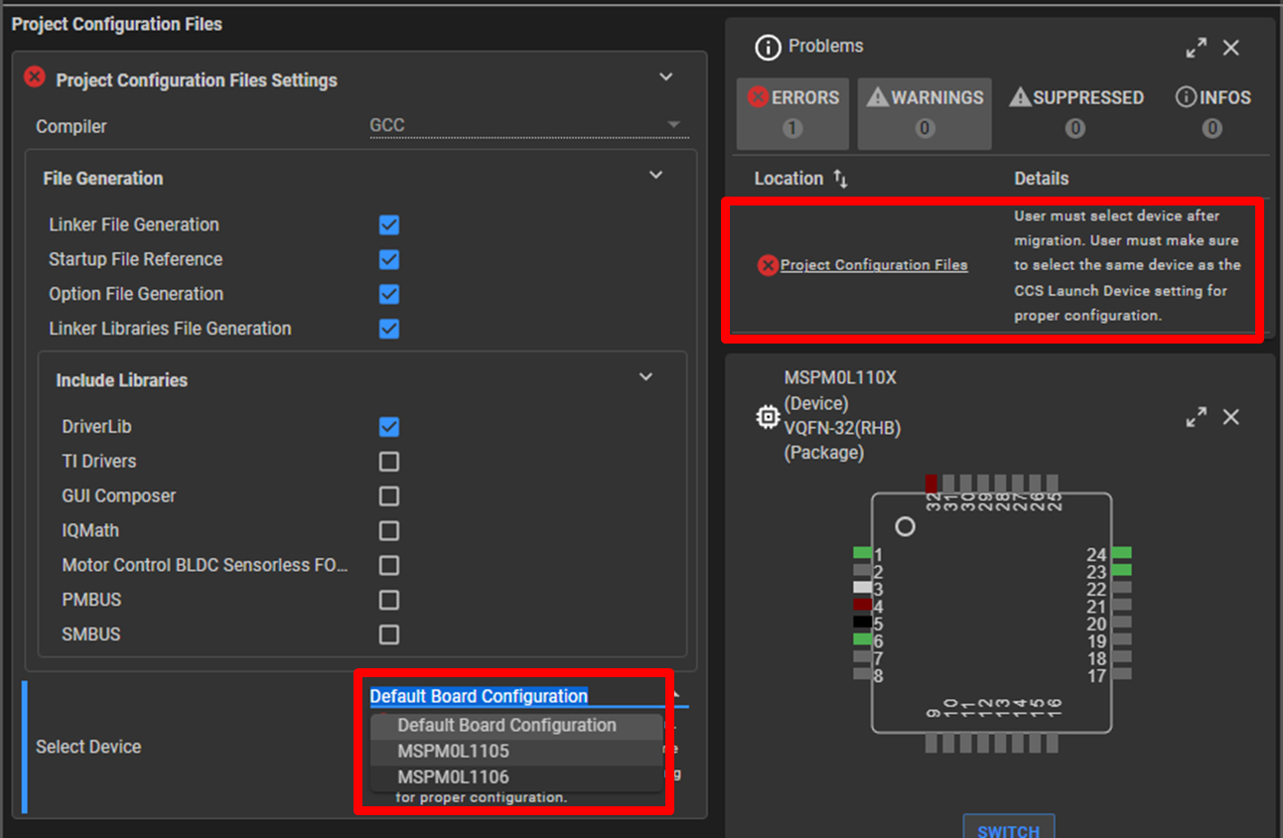Open the Compiler GCC dropdown
Screen dimensions: 1283x838
(x=528, y=126)
